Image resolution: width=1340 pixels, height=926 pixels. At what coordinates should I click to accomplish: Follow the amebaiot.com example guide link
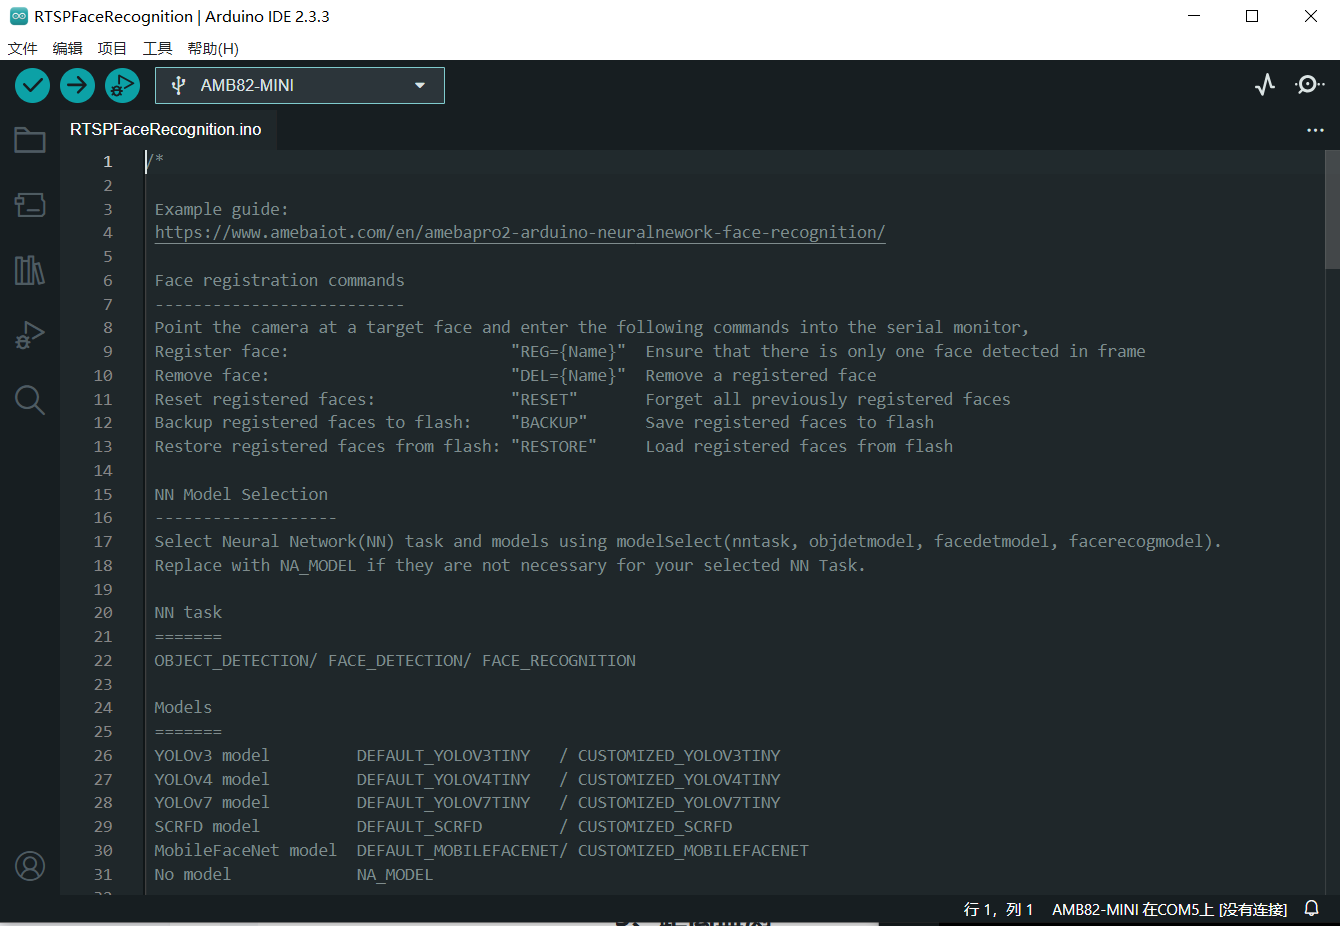pos(520,233)
